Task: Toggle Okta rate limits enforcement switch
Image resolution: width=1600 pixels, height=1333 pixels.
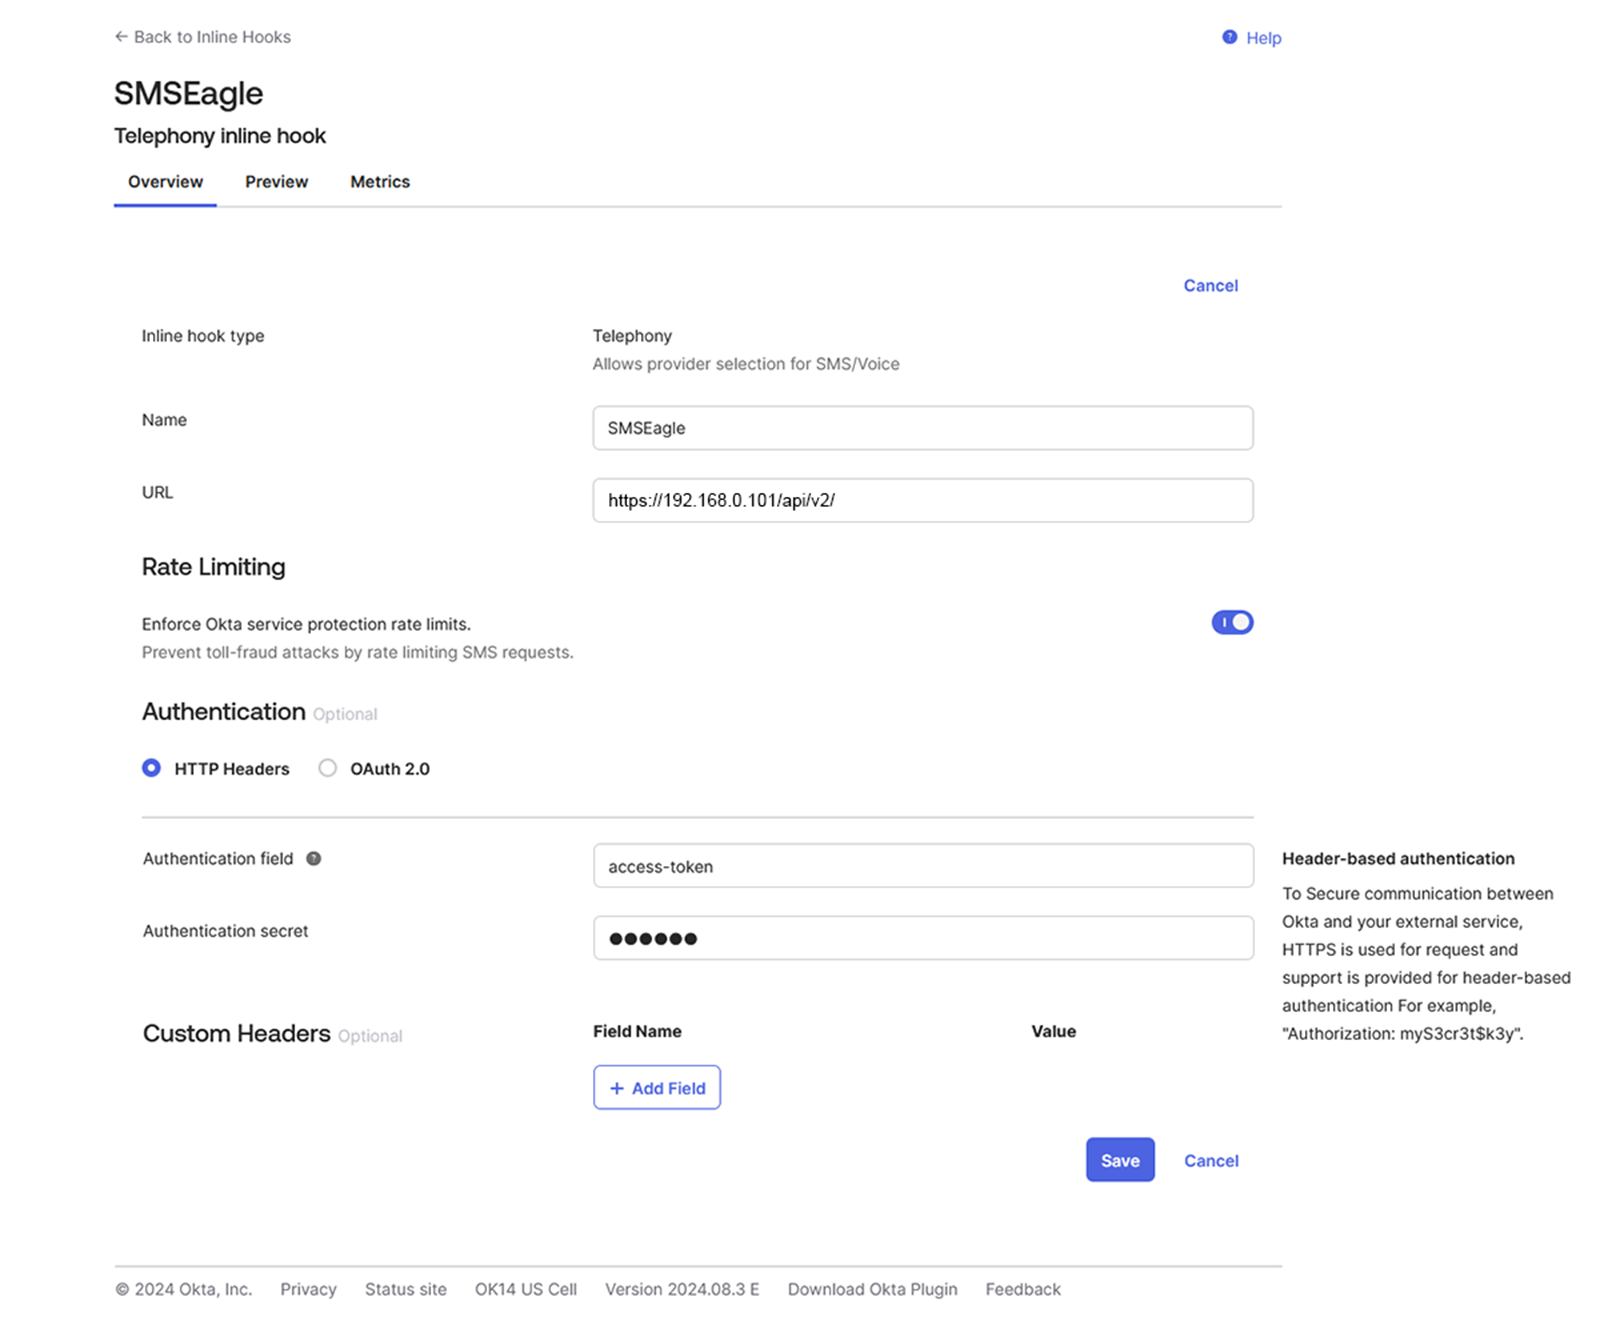Action: [1232, 622]
